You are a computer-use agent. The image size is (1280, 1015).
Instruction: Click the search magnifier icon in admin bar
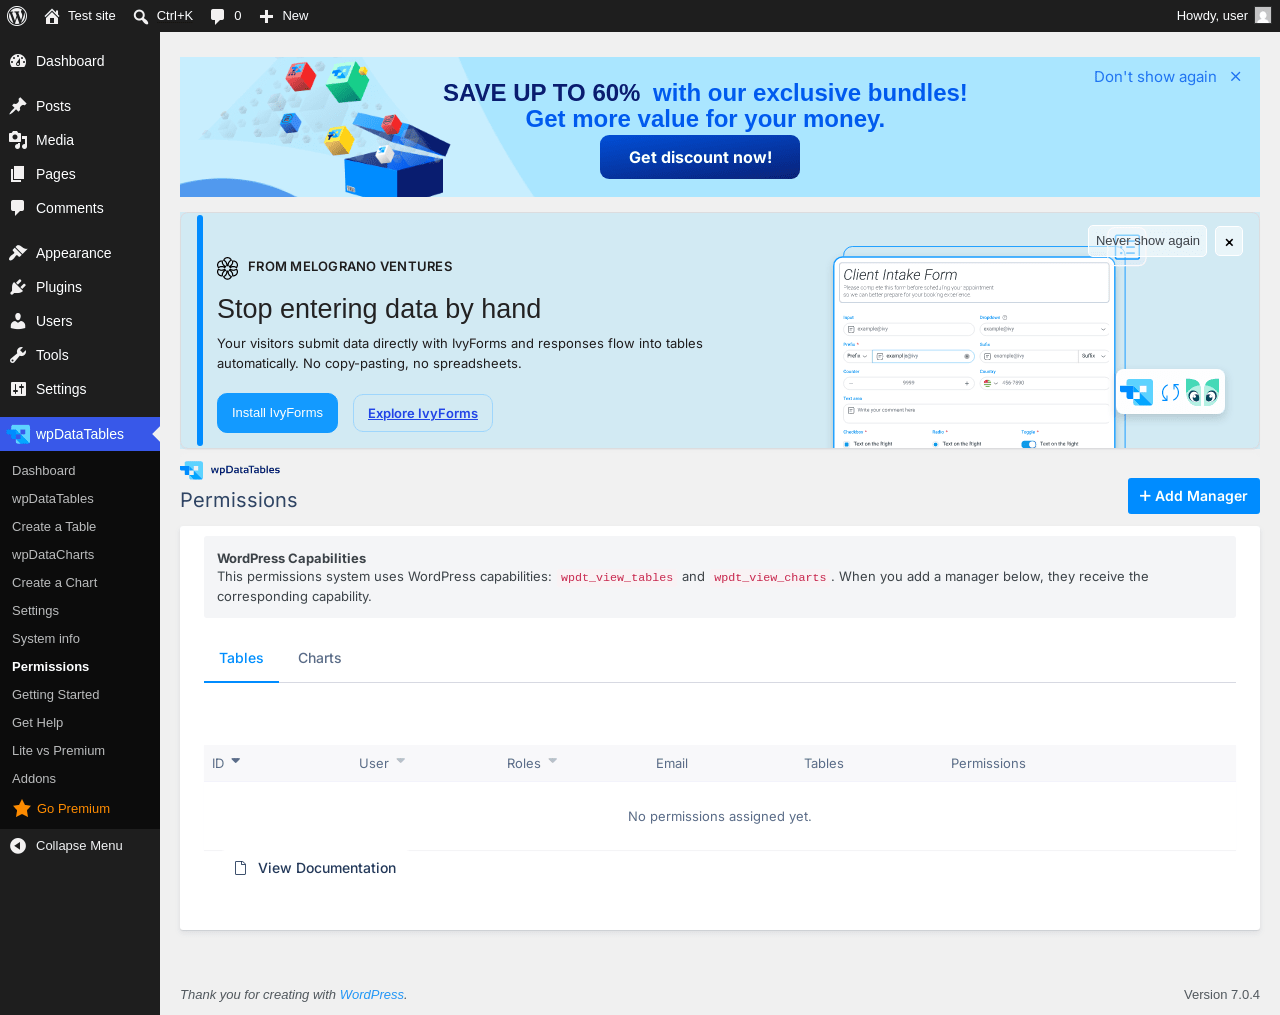click(x=141, y=16)
